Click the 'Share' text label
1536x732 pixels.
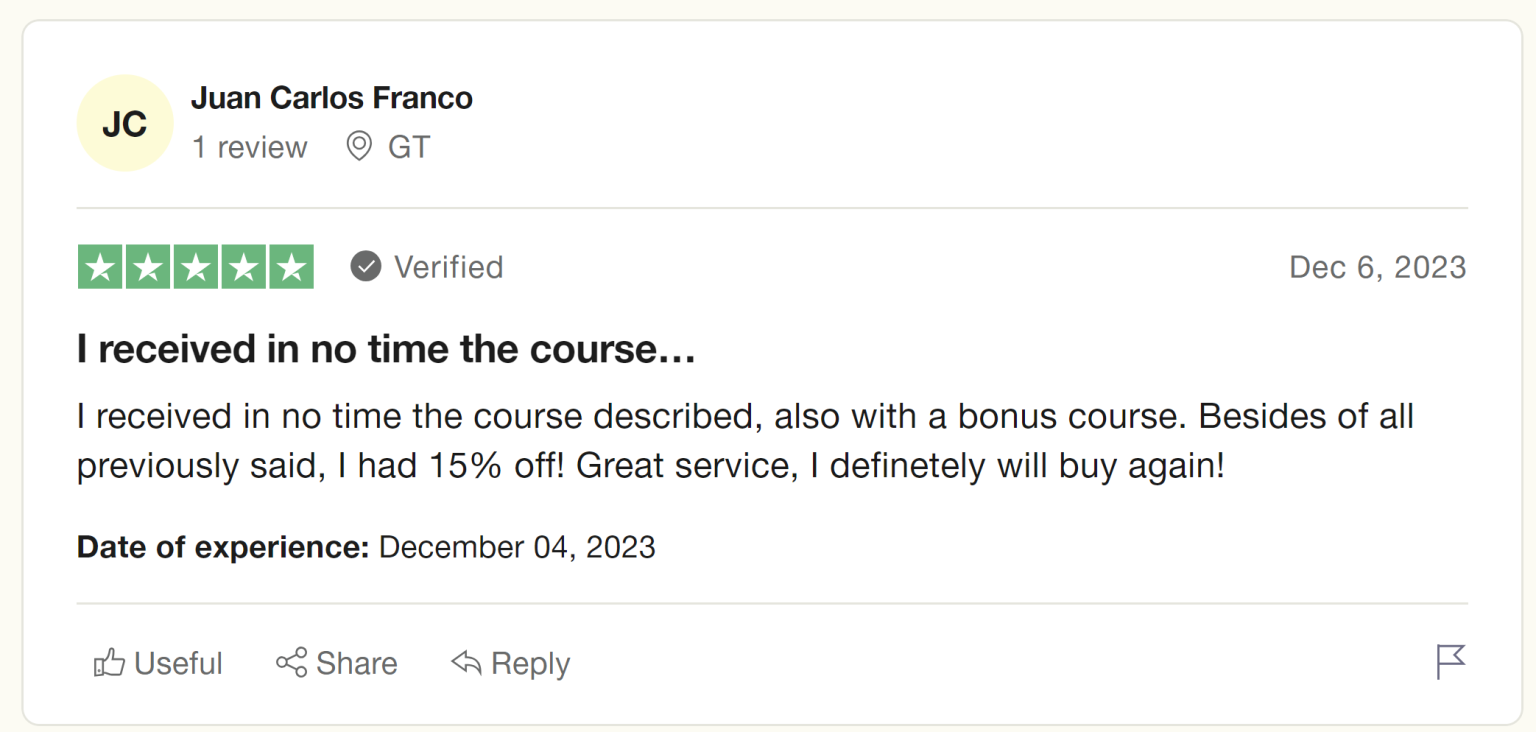(x=356, y=662)
